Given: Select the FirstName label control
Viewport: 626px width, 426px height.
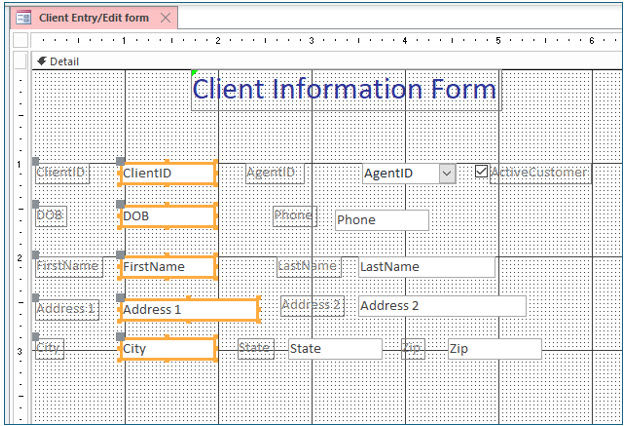Looking at the screenshot, I should [69, 267].
